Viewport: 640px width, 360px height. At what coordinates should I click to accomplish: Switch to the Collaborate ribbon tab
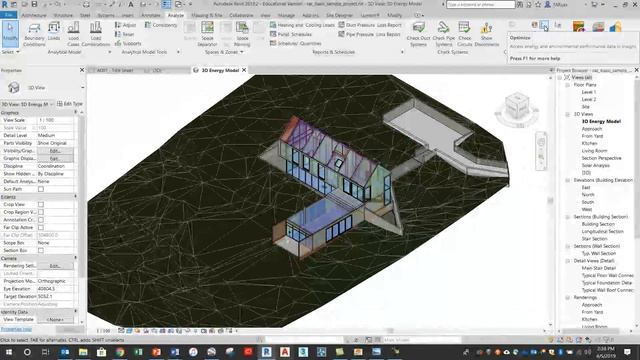[241, 15]
